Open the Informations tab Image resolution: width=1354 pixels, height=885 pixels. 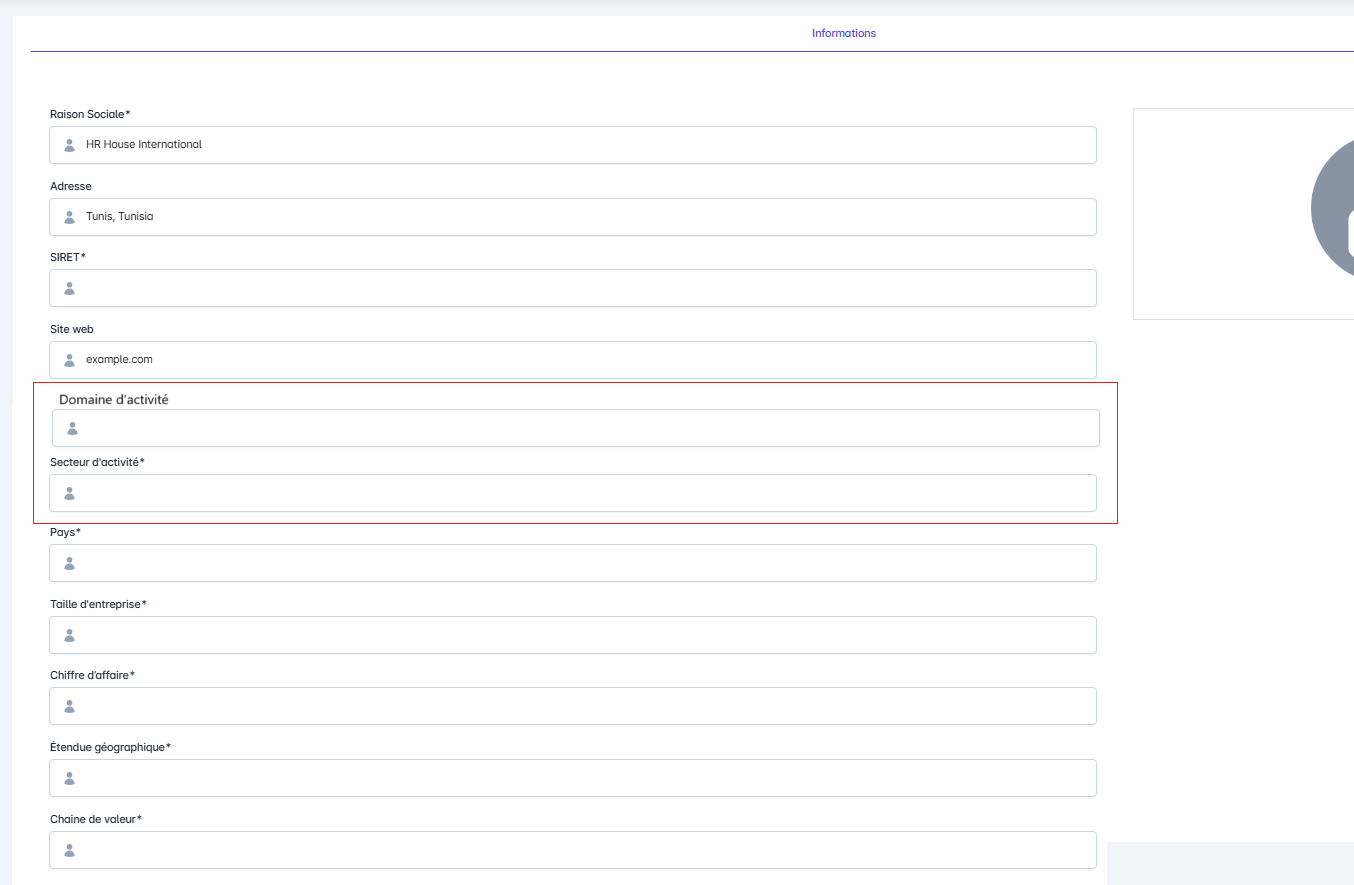pyautogui.click(x=843, y=33)
